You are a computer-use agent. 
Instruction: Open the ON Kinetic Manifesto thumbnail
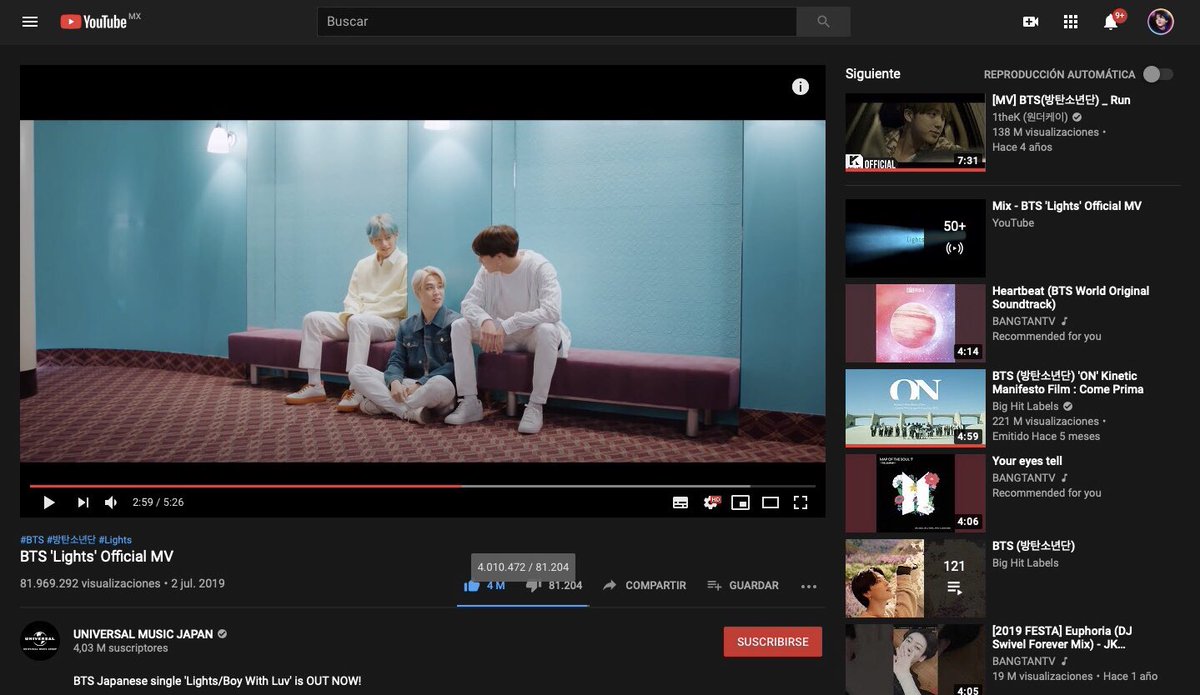coord(915,408)
